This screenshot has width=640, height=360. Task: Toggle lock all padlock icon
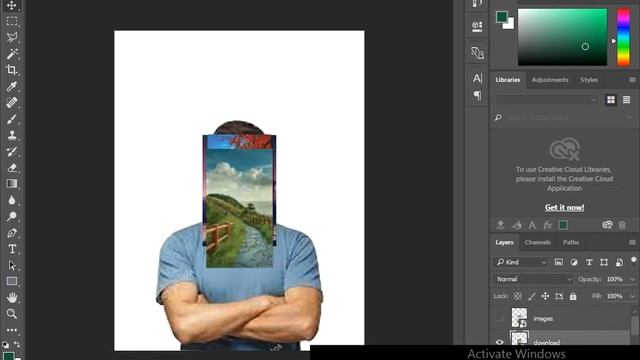[573, 296]
